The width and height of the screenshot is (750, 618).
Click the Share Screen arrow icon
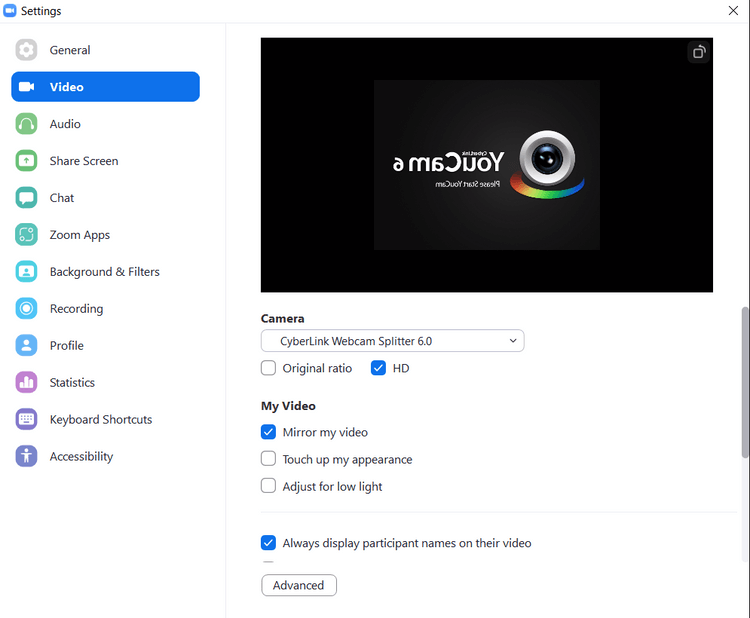[x=26, y=161]
